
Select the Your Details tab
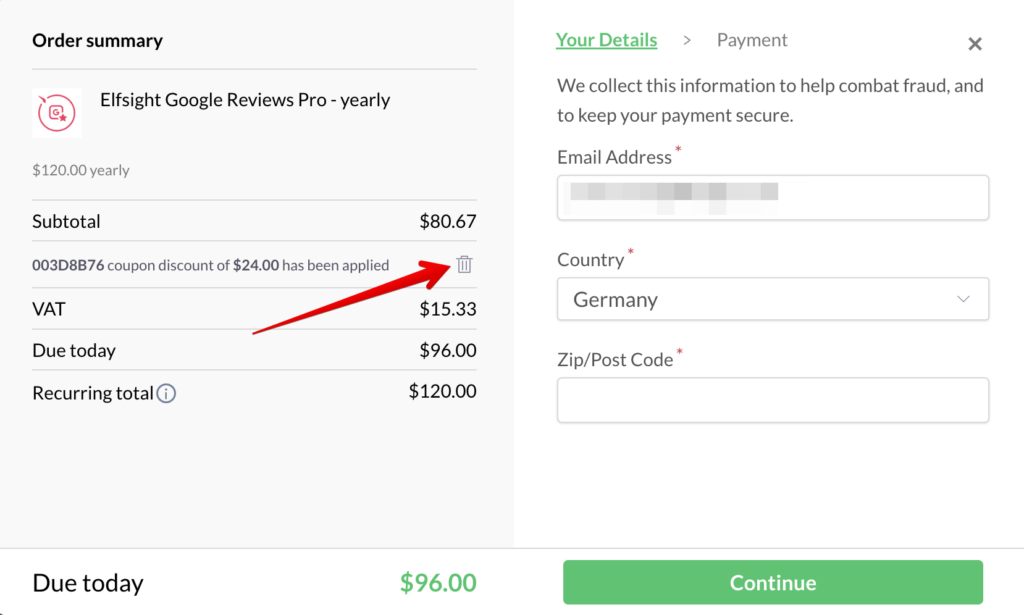(x=607, y=39)
